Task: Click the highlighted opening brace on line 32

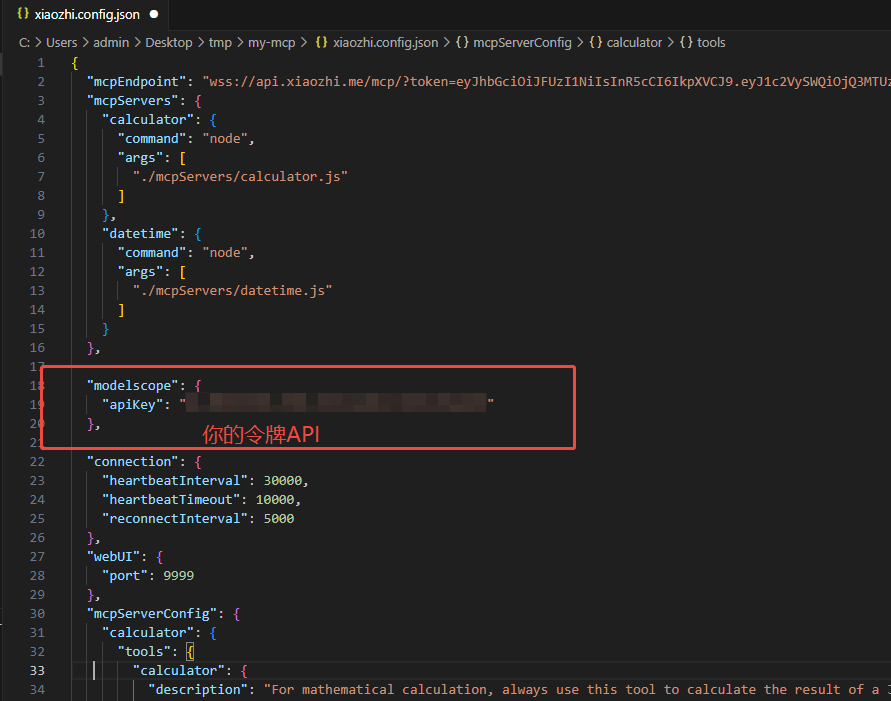Action: 190,652
